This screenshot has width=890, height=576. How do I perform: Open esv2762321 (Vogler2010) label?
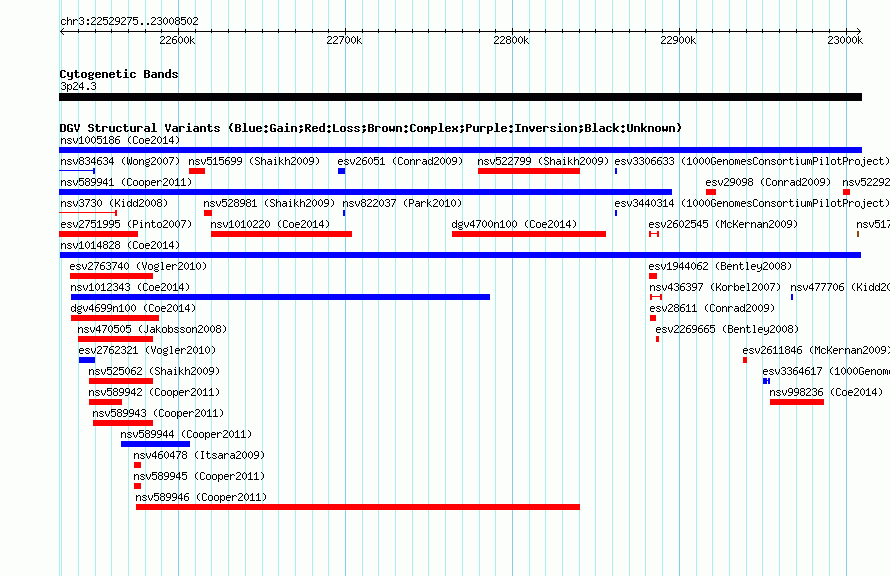pyautogui.click(x=147, y=350)
